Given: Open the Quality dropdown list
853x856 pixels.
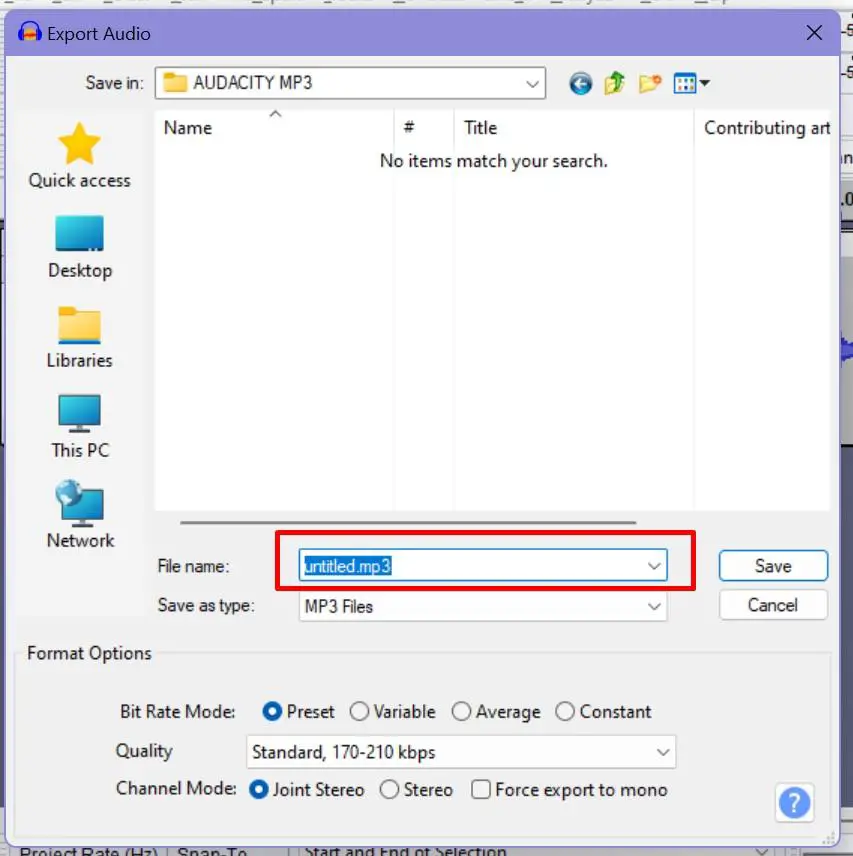Looking at the screenshot, I should tap(461, 752).
